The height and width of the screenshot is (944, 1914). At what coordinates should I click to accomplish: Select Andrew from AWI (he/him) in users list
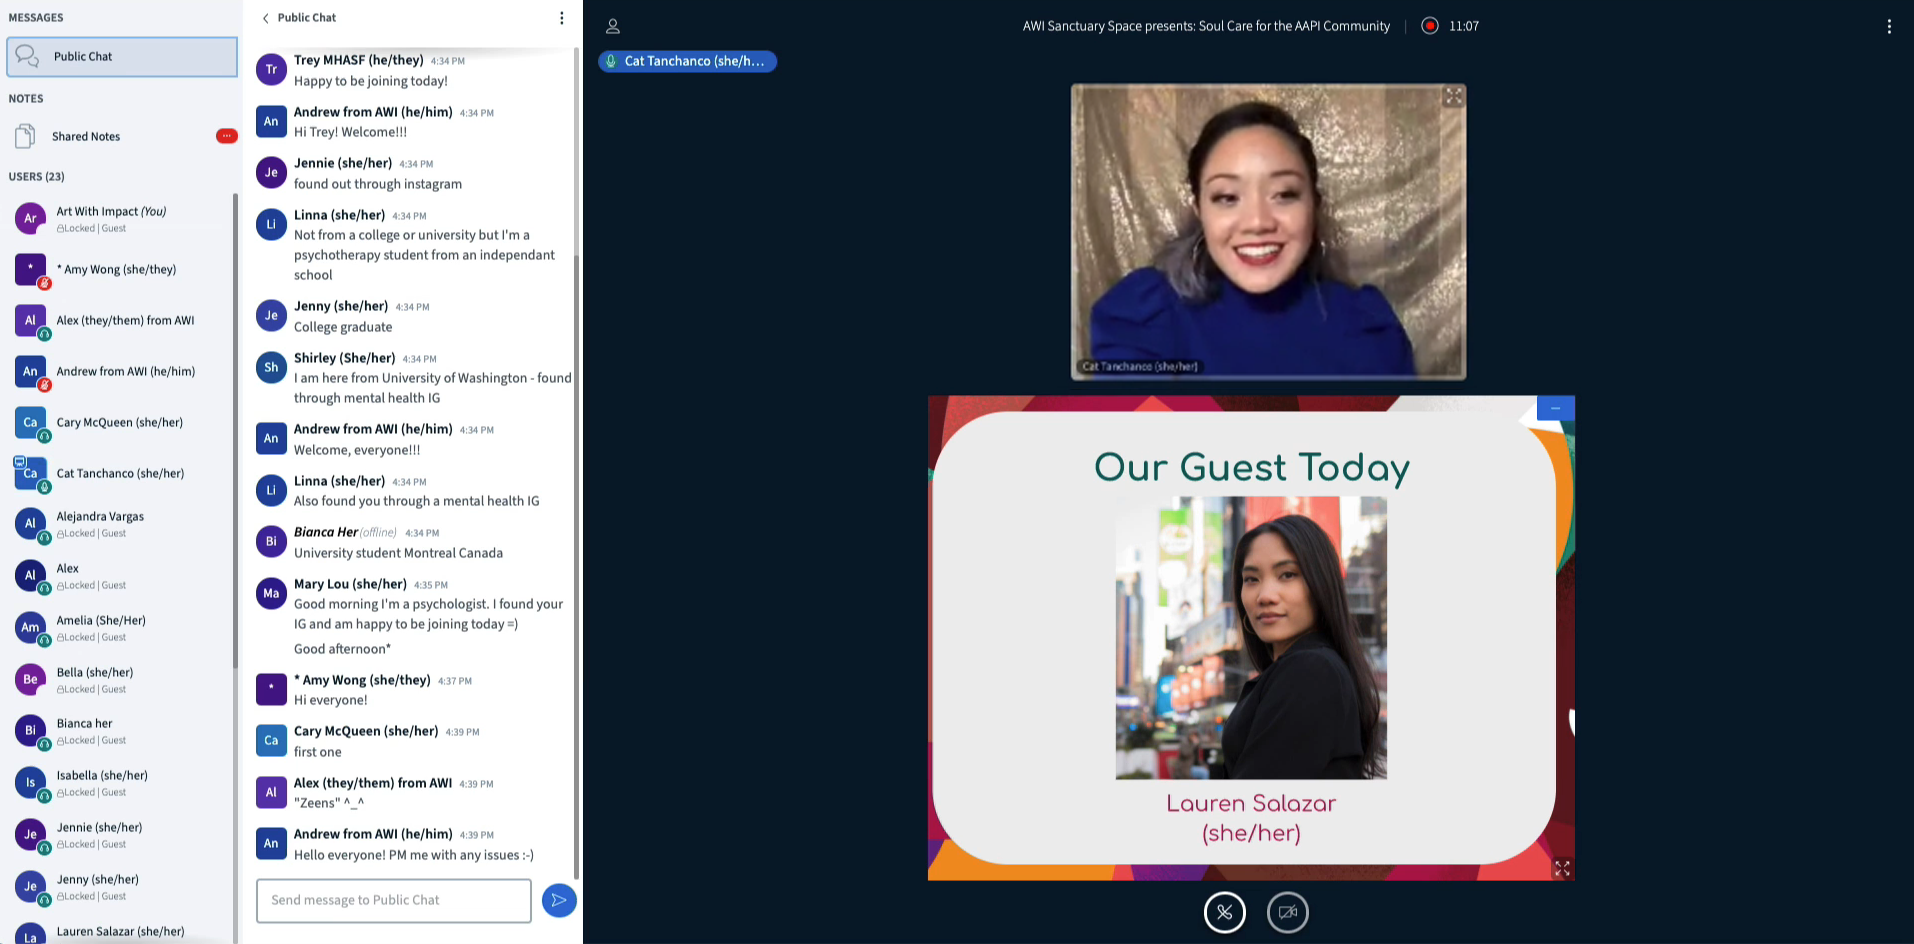pos(120,372)
